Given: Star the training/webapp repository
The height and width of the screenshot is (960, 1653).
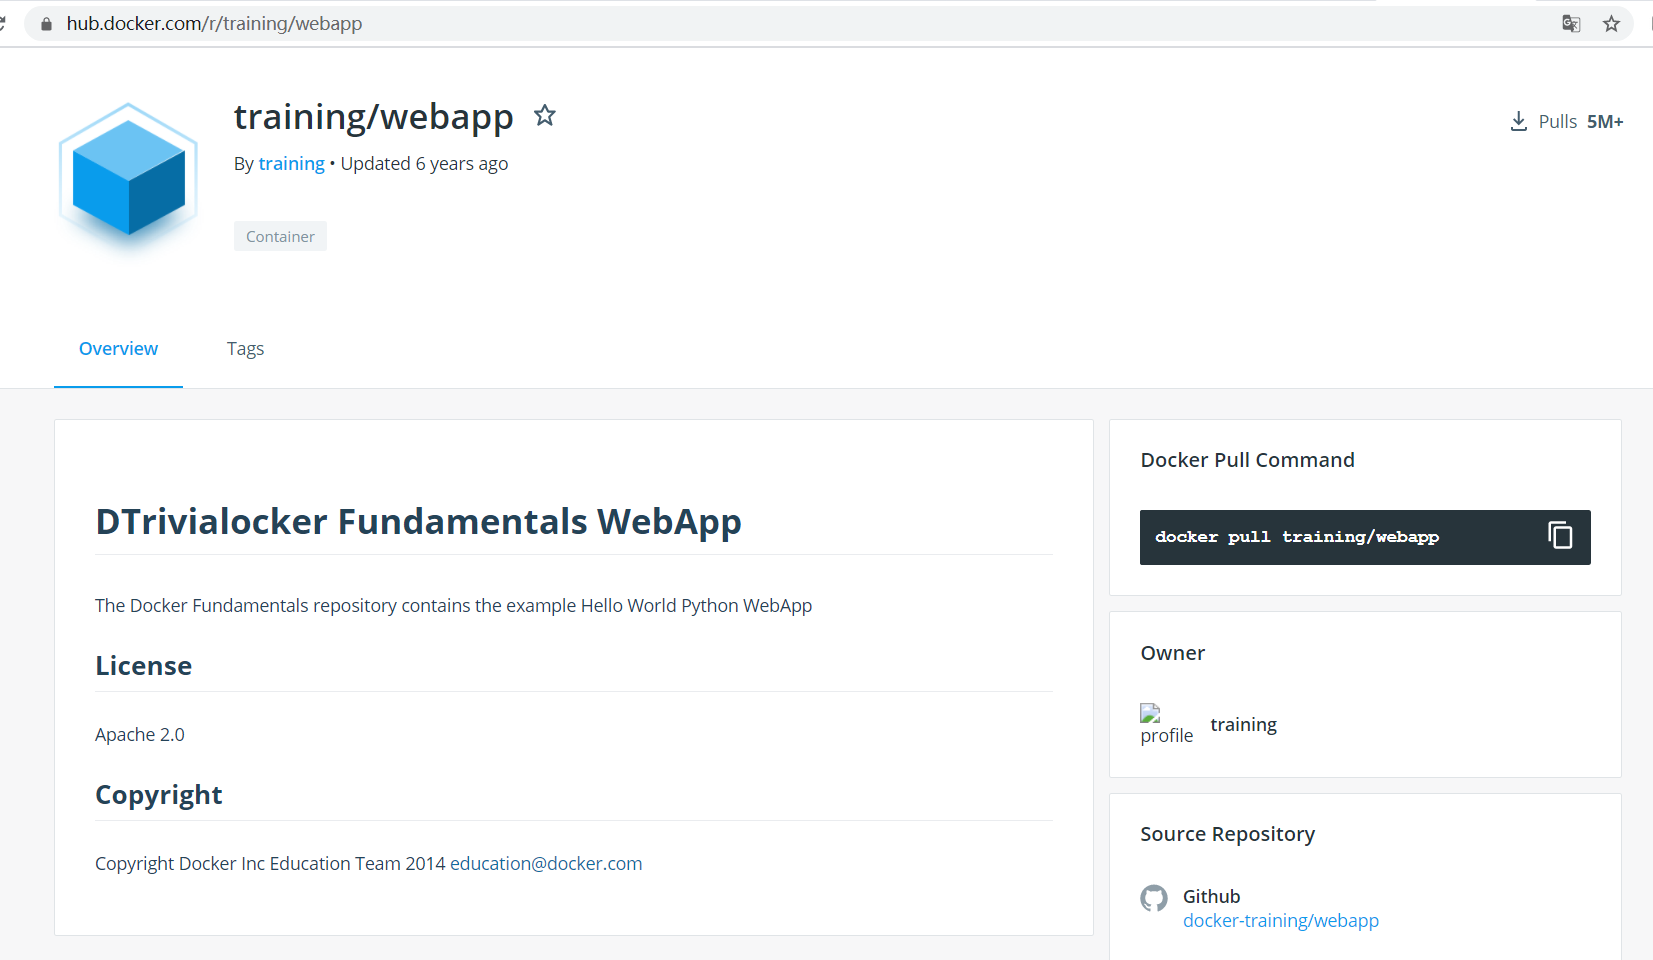Looking at the screenshot, I should (x=544, y=116).
